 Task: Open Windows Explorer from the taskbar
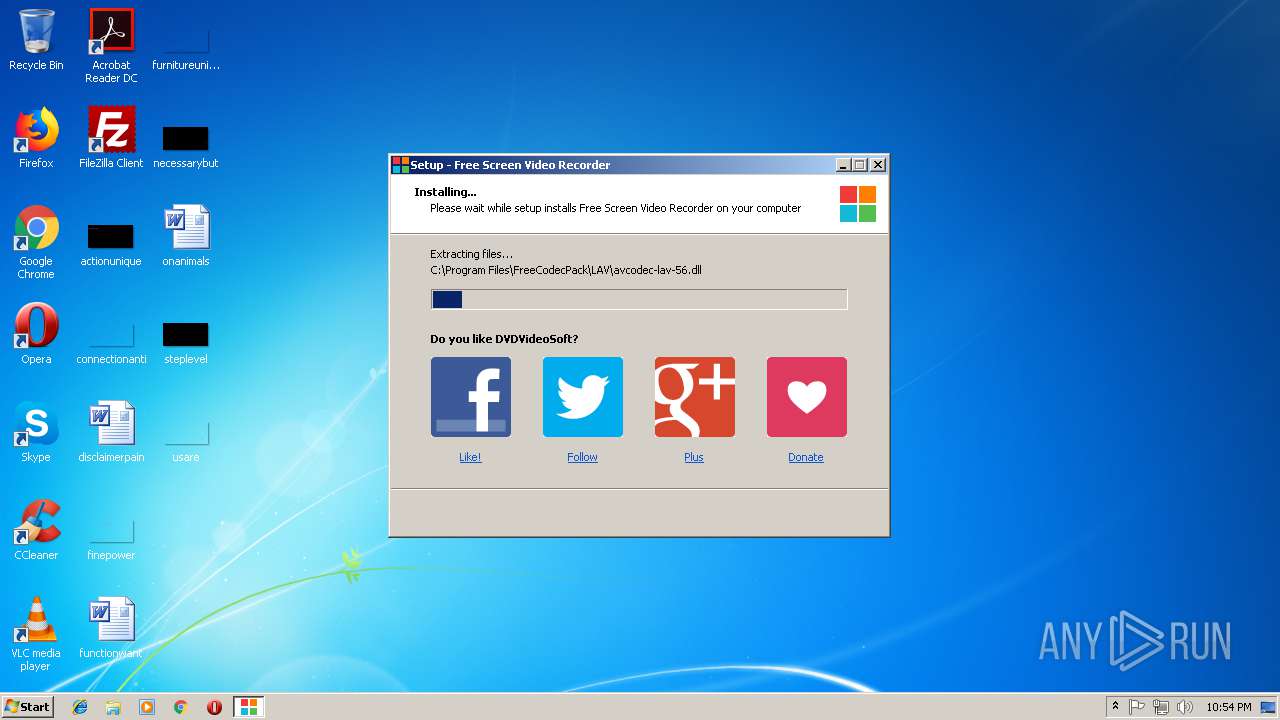pyautogui.click(x=113, y=707)
